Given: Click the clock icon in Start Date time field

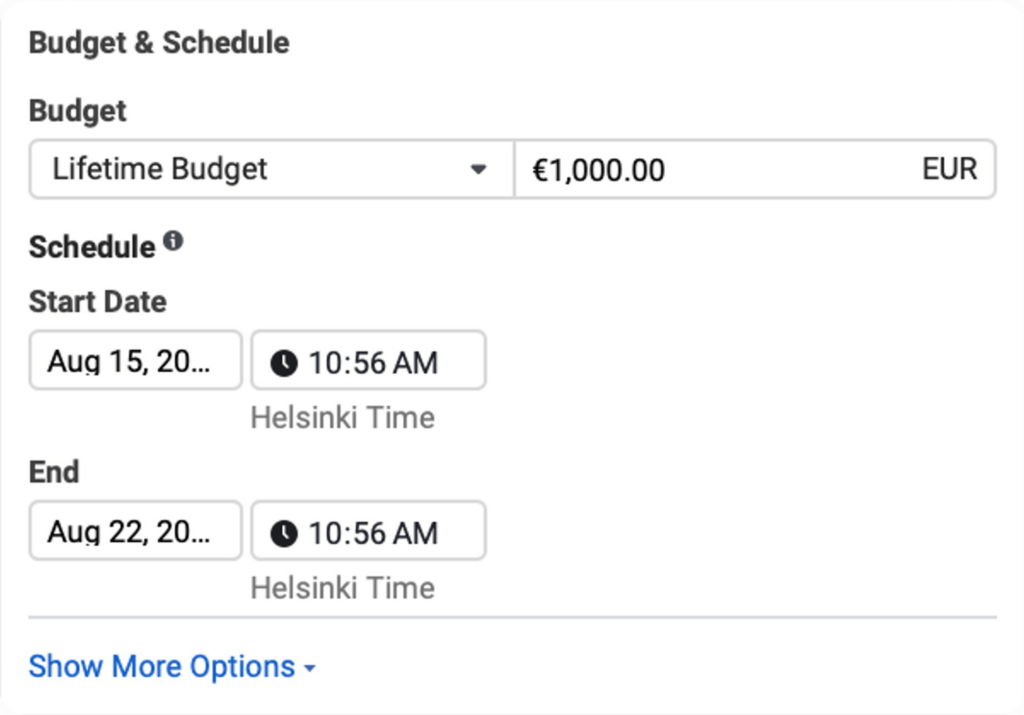Looking at the screenshot, I should click(x=284, y=363).
